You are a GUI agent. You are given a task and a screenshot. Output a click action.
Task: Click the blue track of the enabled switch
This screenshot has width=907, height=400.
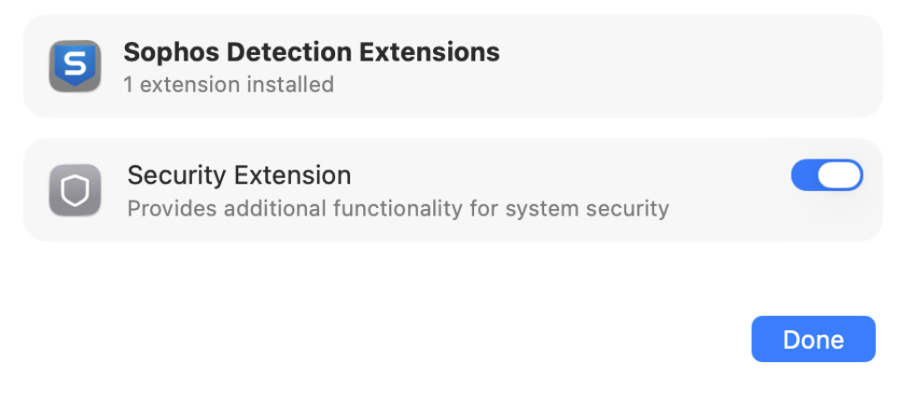(807, 176)
